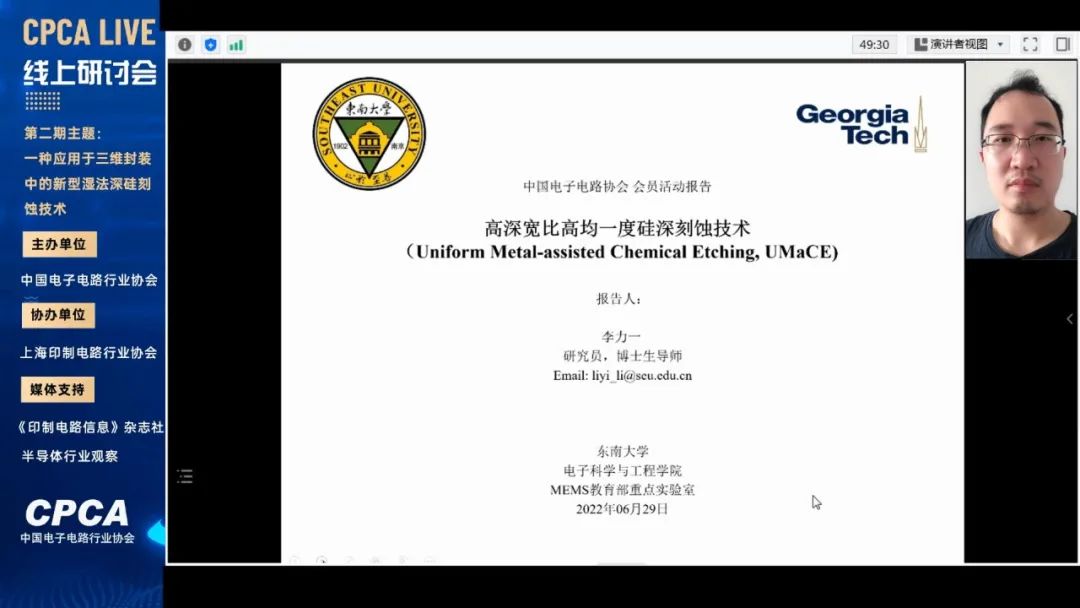The width and height of the screenshot is (1080, 608).
Task: Select the speaker video thumbnail
Action: (1021, 160)
